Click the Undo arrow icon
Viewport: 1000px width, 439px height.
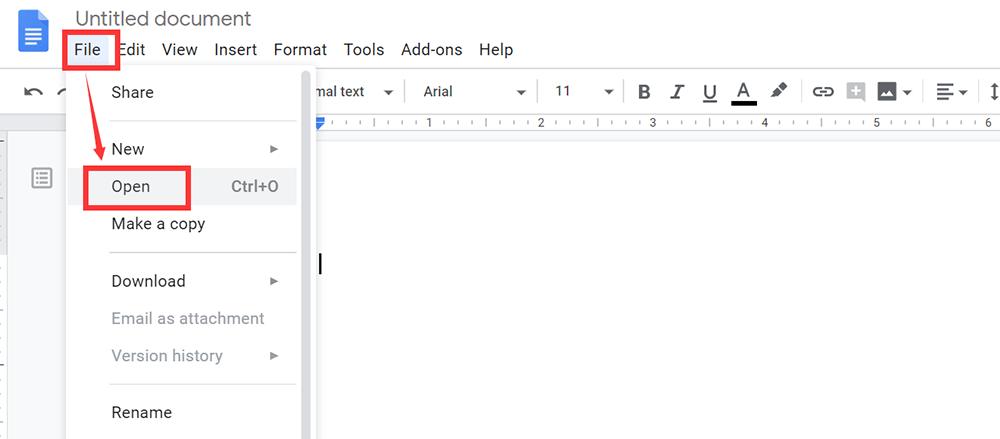(x=34, y=92)
